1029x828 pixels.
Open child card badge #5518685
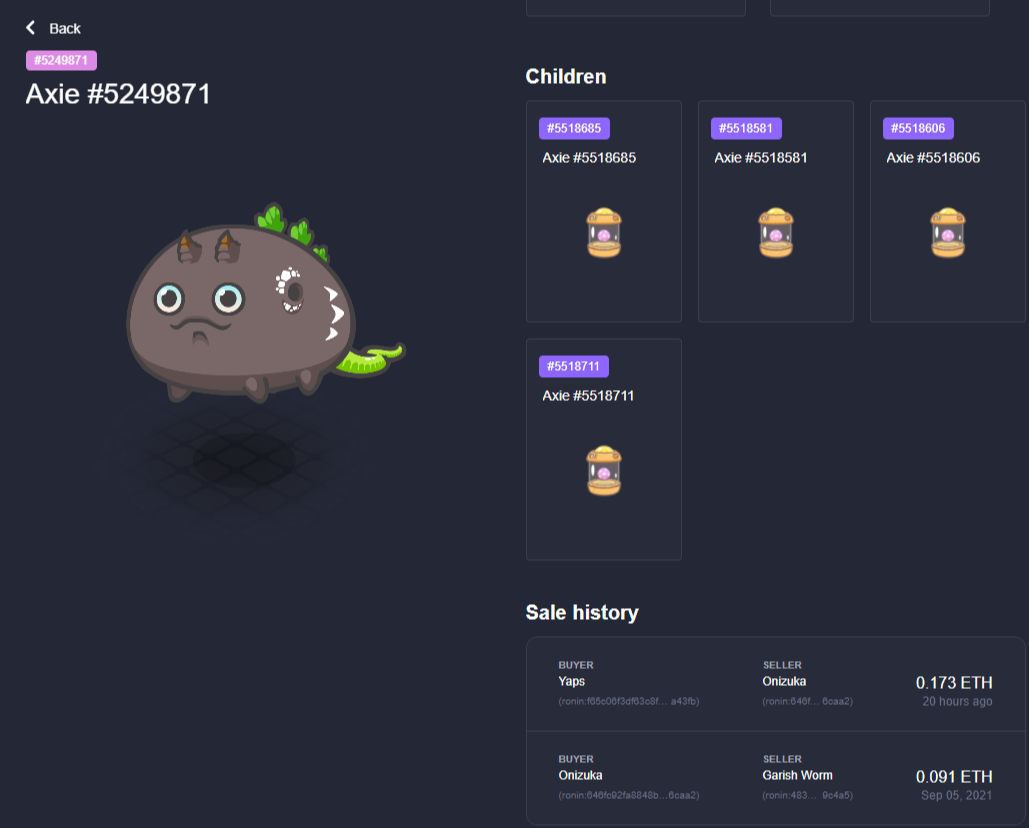[574, 128]
